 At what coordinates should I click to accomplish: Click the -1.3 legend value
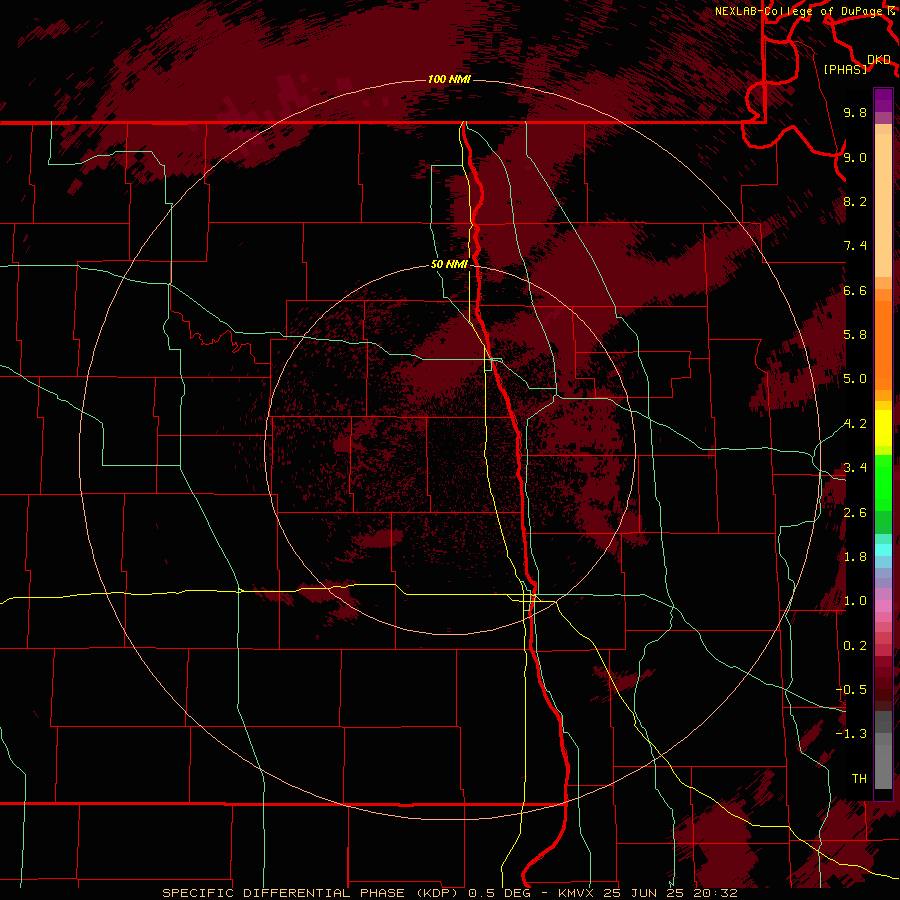click(851, 734)
